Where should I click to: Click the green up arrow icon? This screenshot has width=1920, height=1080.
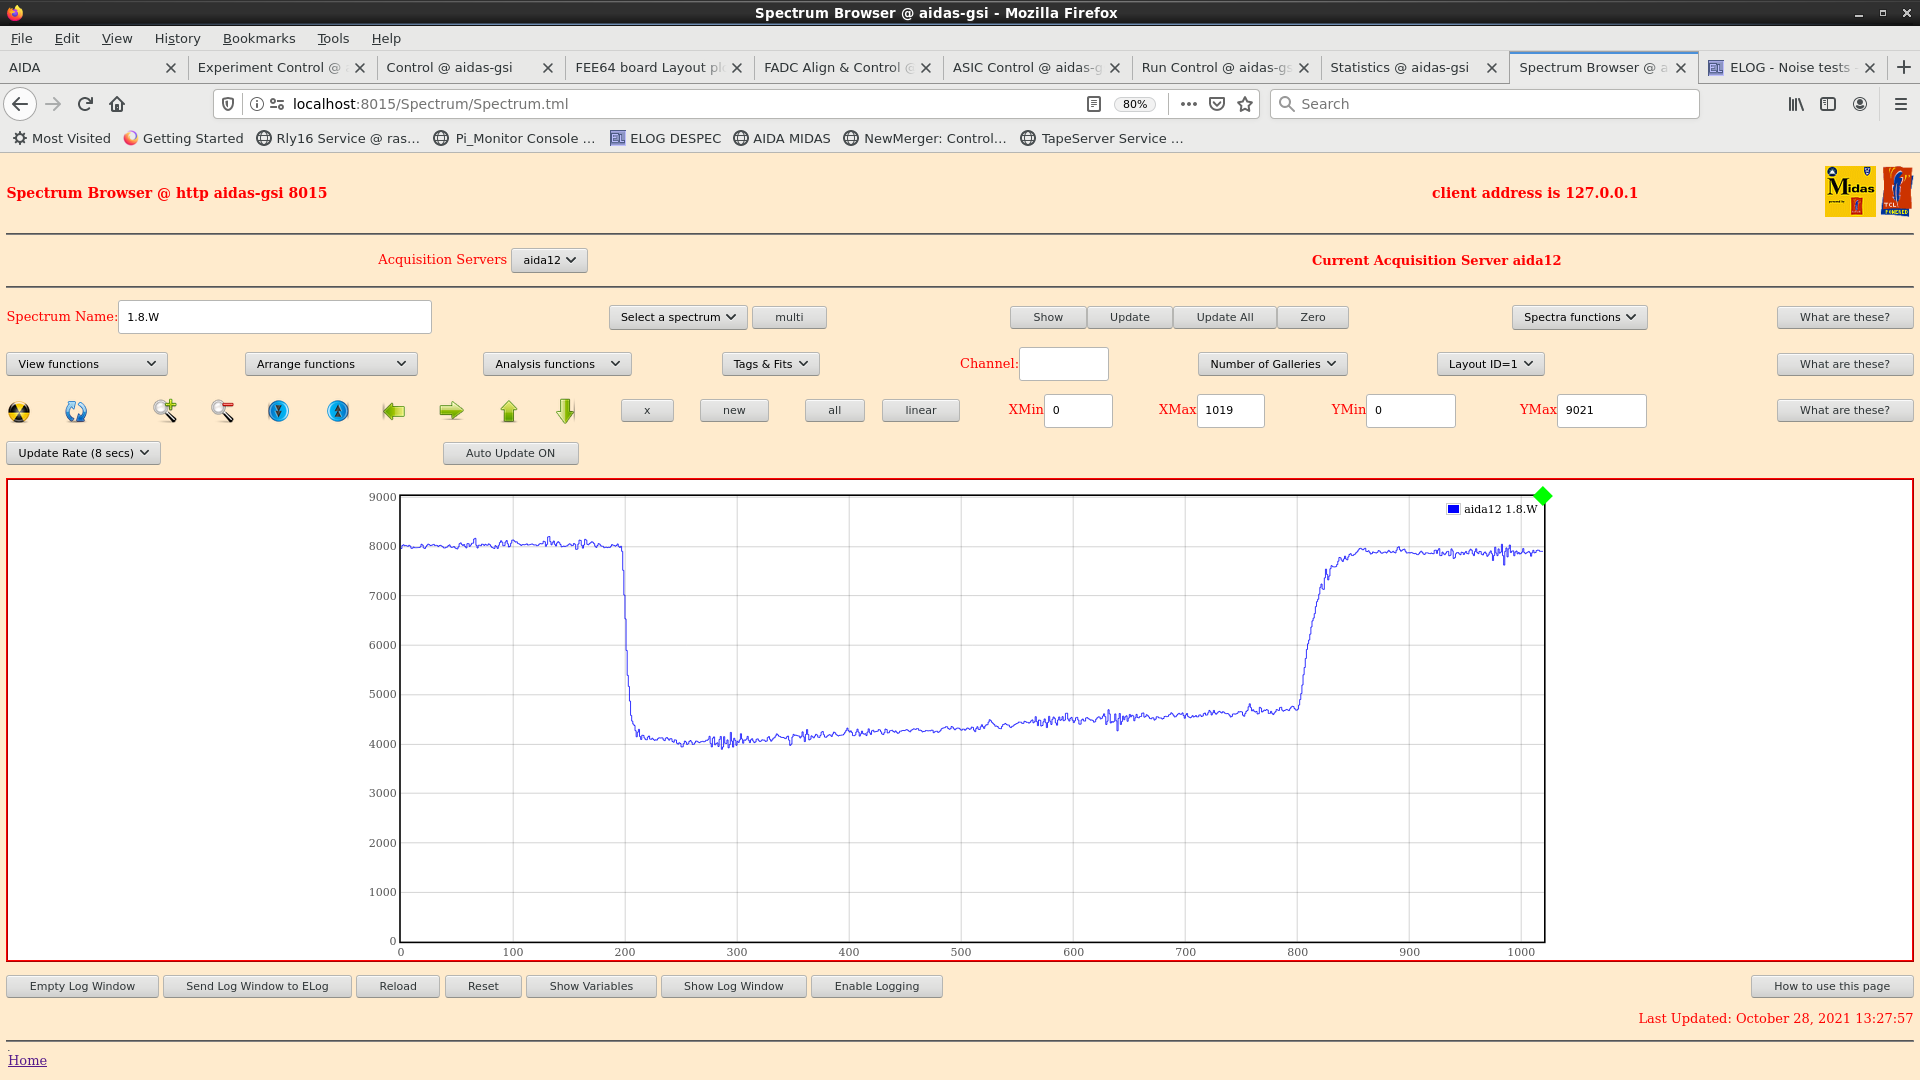click(x=509, y=411)
